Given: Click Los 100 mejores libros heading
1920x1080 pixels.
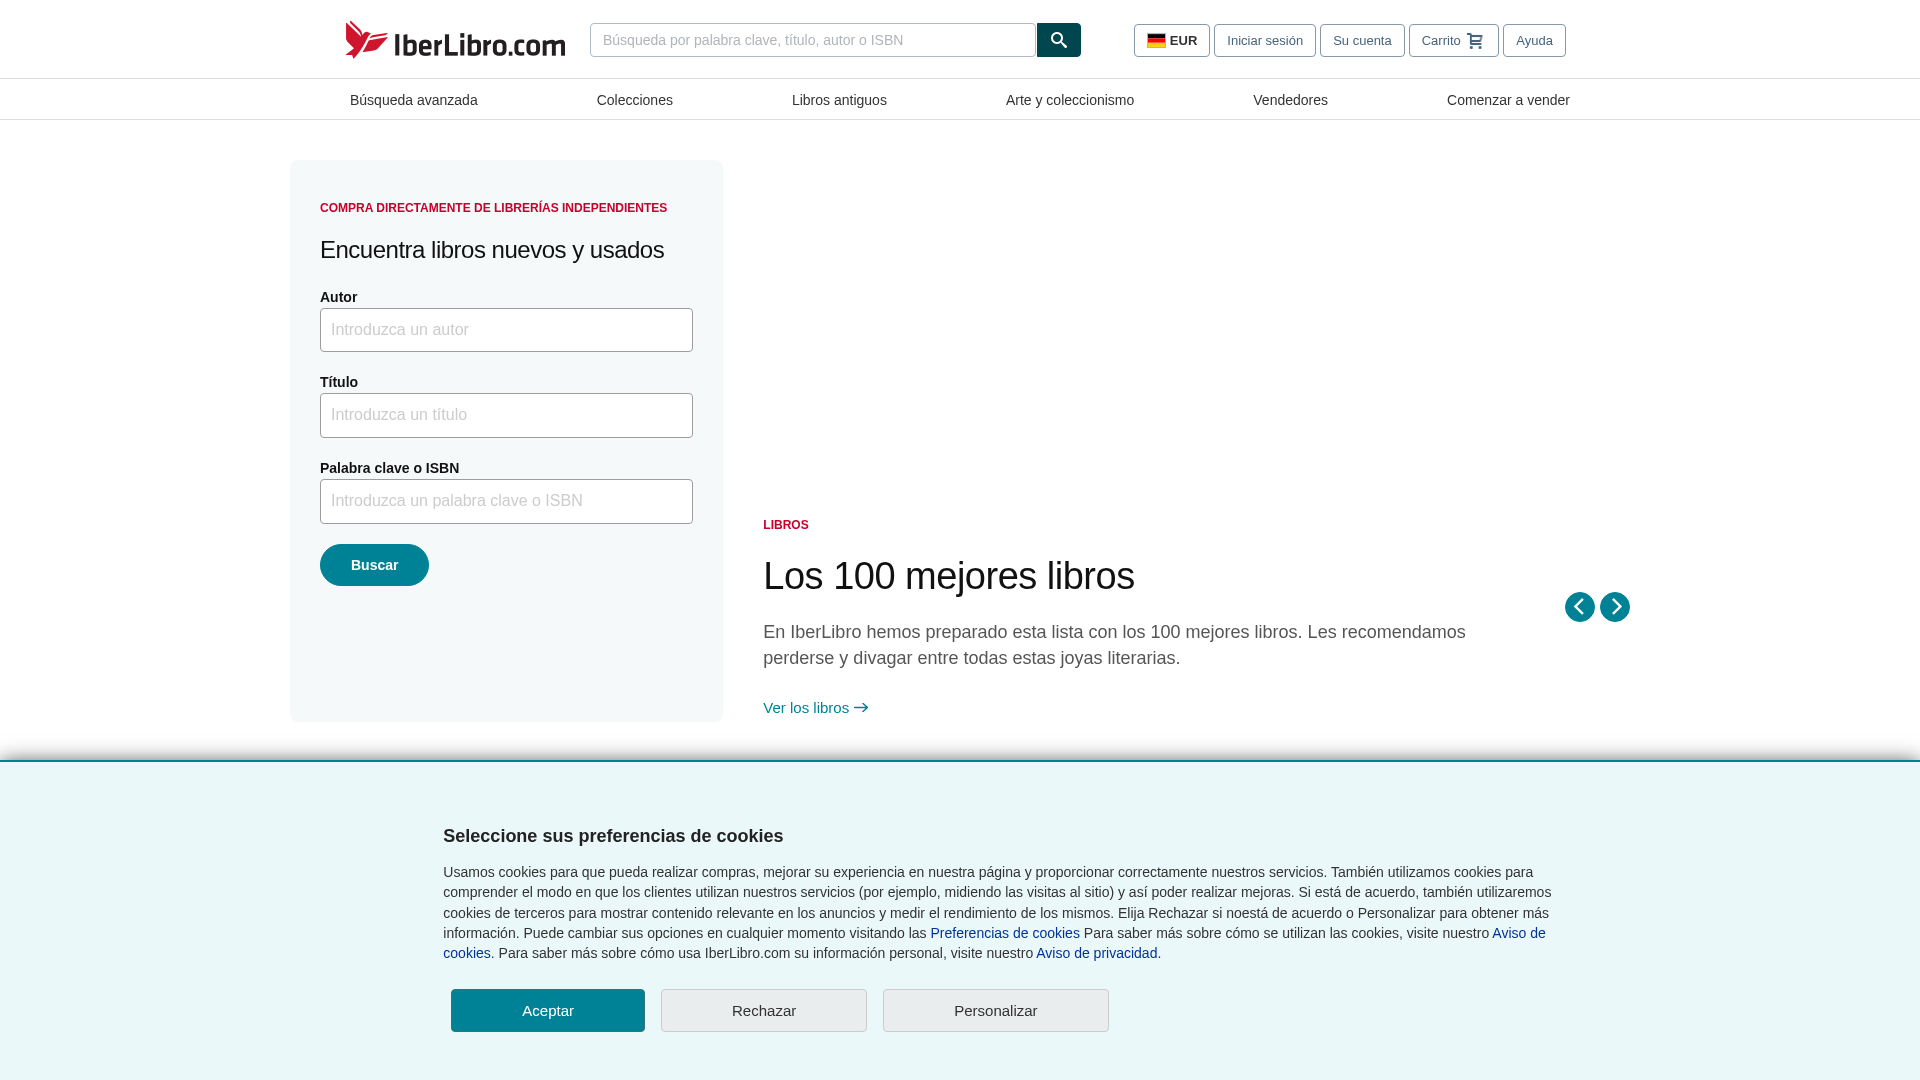Looking at the screenshot, I should 949,576.
